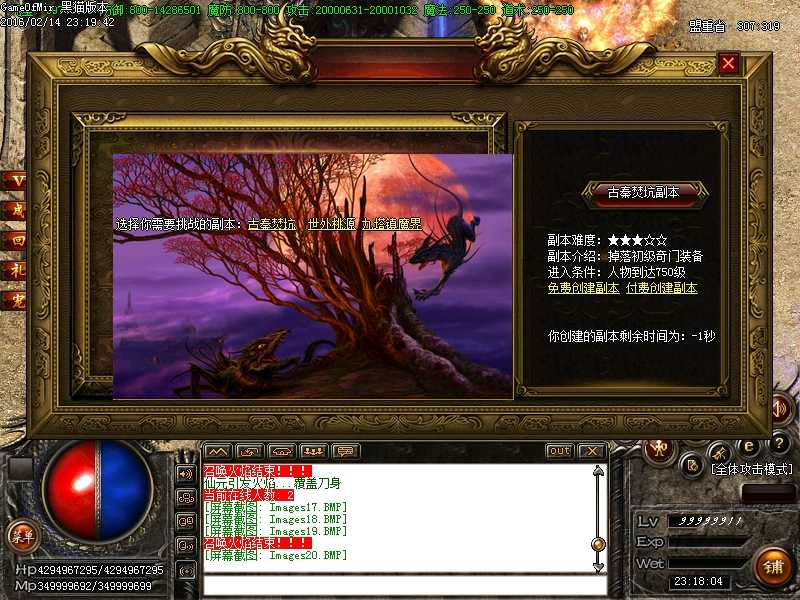
Task: Click the 盟重省 map name text
Action: 707,26
